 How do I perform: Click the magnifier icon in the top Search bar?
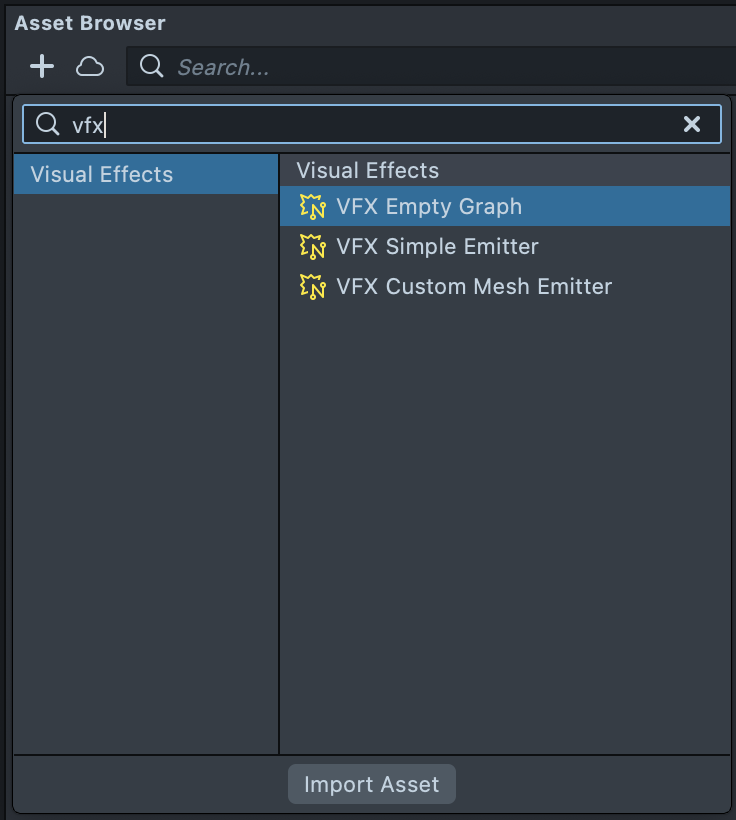click(151, 67)
